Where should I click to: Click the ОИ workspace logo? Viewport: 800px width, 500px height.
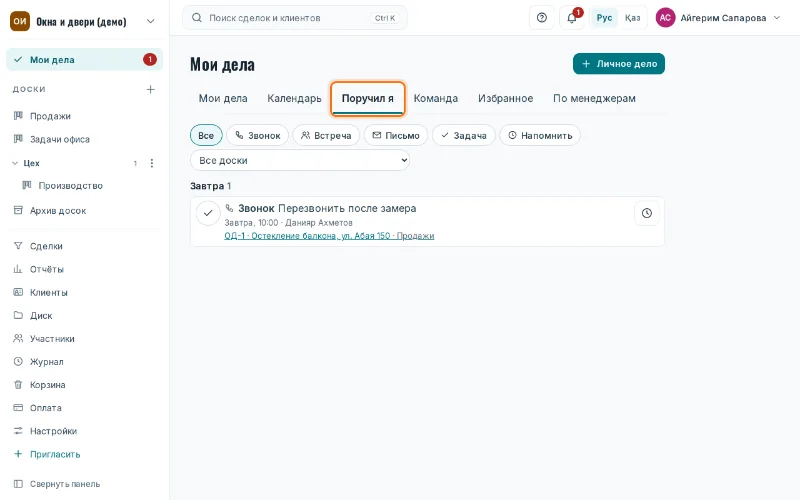(20, 21)
